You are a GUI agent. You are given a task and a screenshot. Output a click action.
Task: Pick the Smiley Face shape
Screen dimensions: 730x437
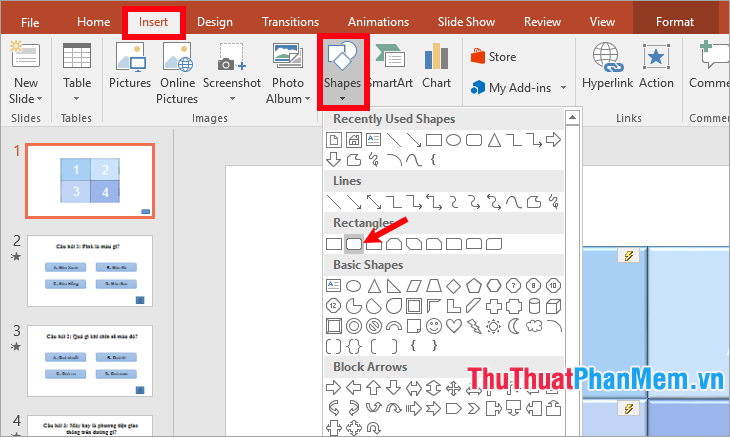(x=434, y=326)
